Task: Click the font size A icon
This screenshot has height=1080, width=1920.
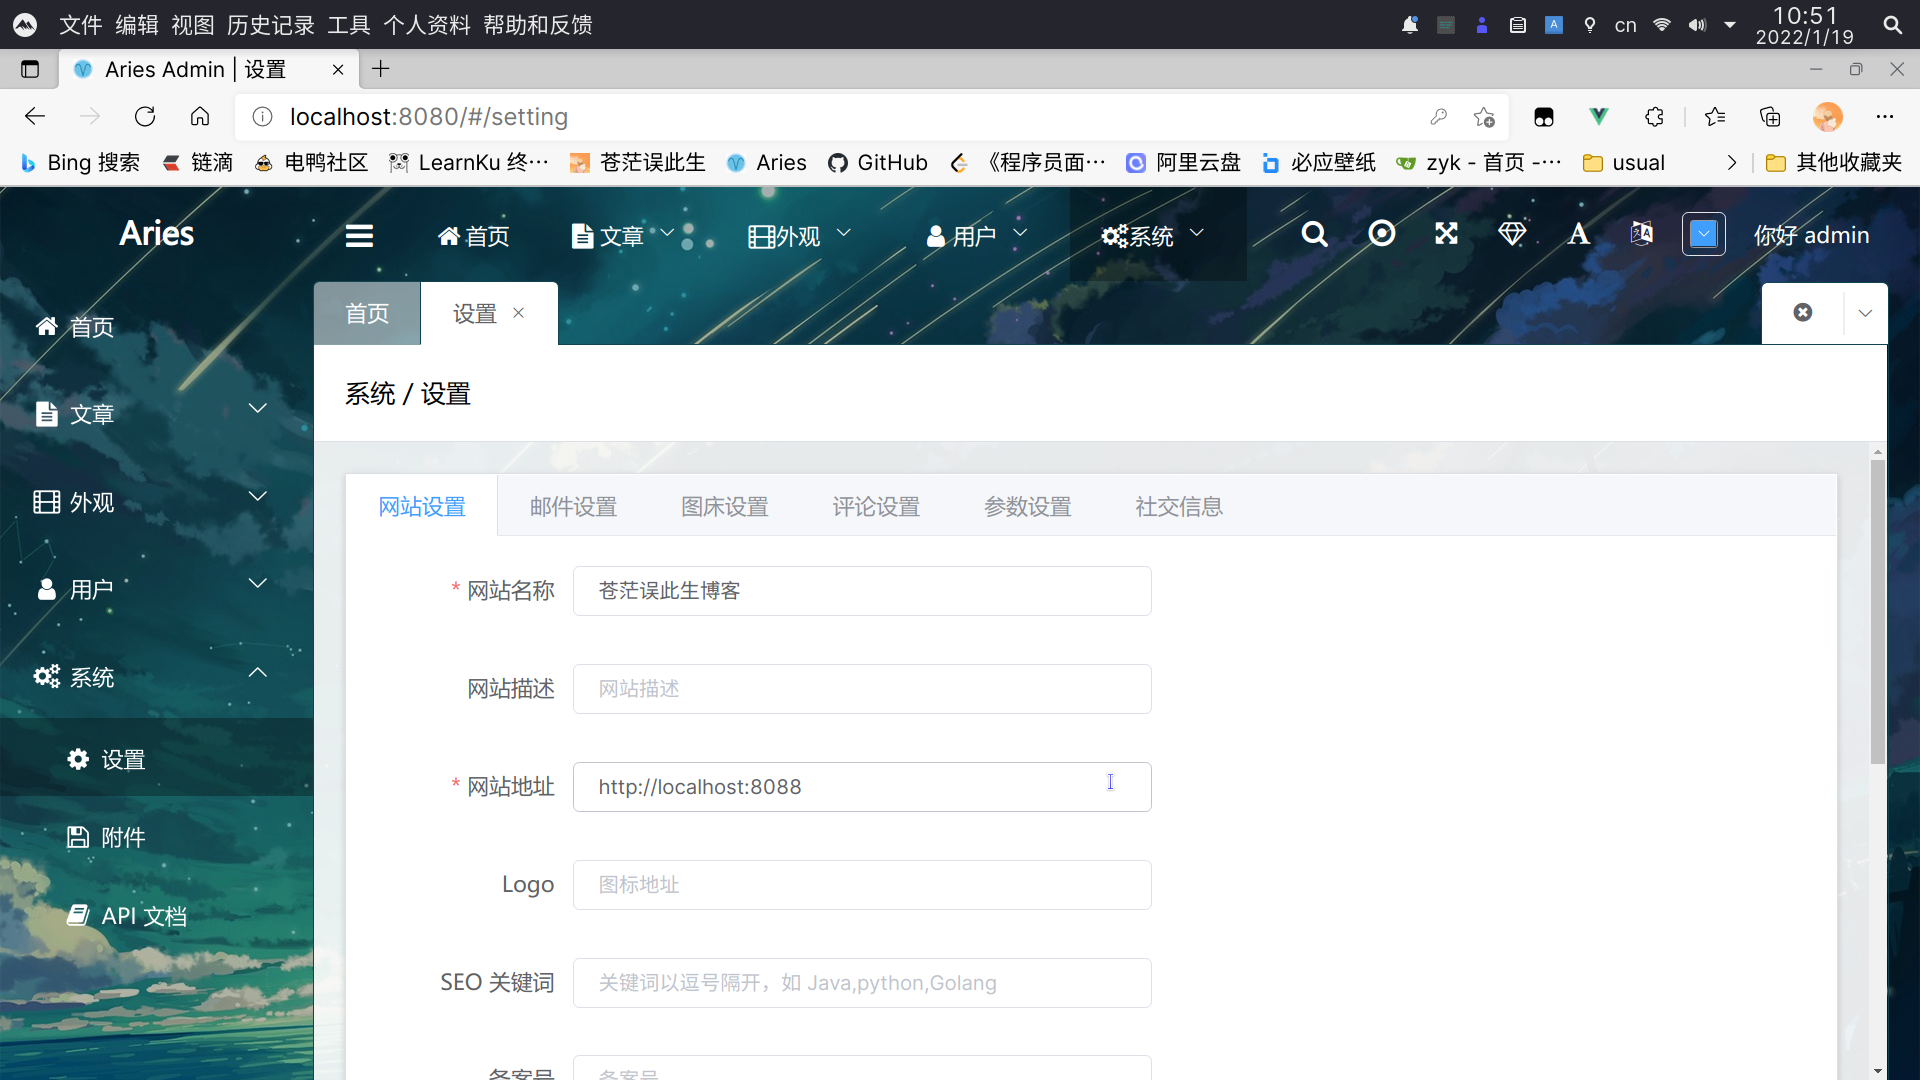Action: pyautogui.click(x=1578, y=234)
